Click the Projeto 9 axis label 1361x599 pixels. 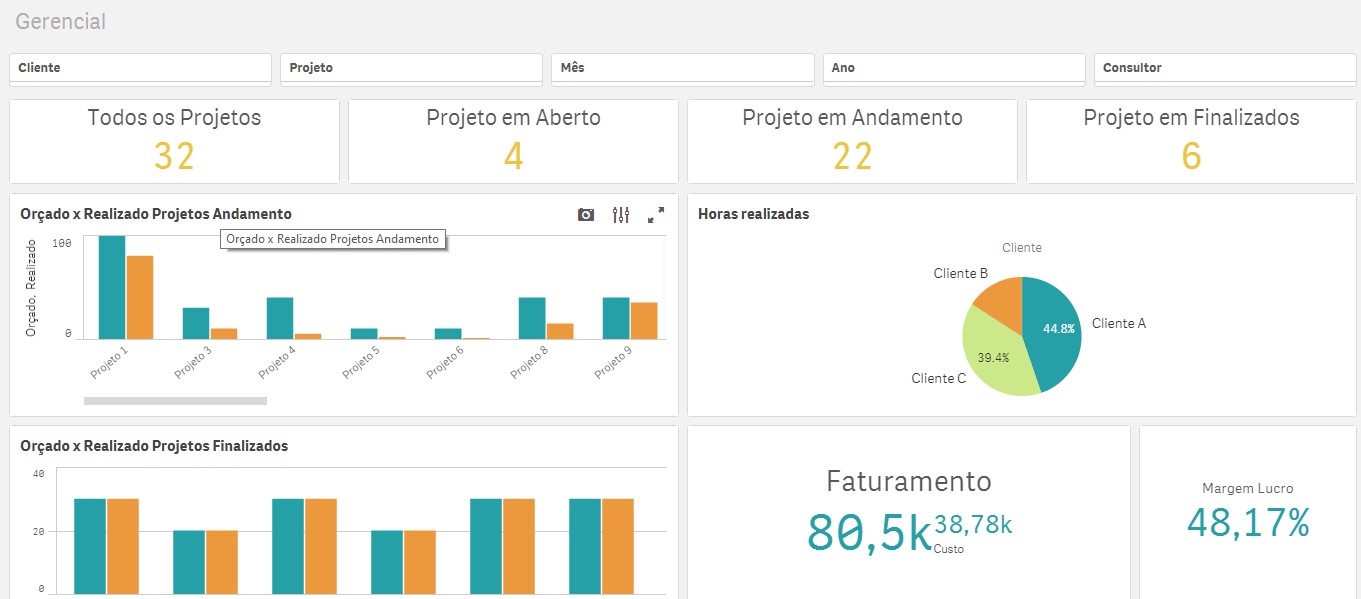coord(610,361)
